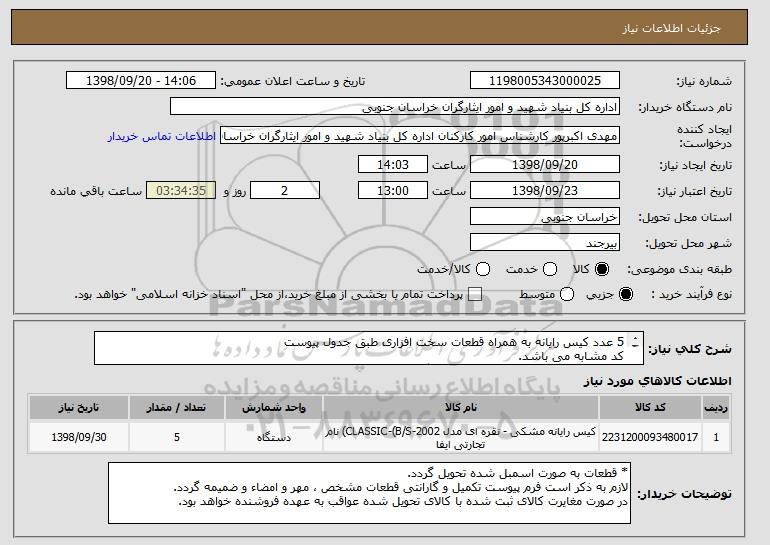Click the city field بیرجند

(x=545, y=243)
